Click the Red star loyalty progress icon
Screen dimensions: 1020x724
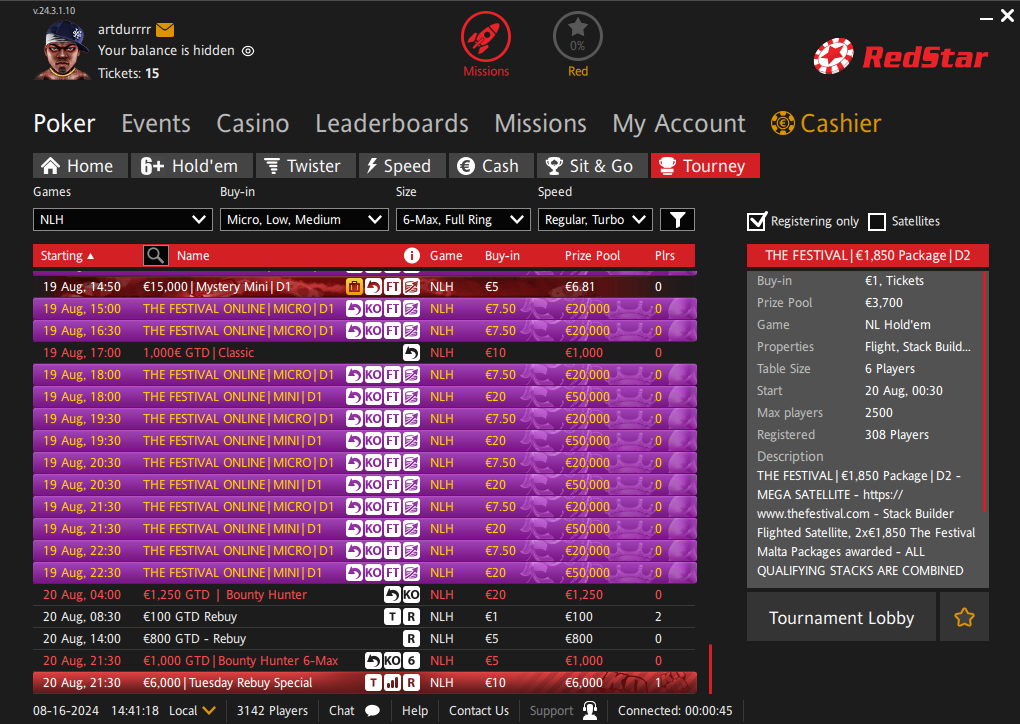578,36
